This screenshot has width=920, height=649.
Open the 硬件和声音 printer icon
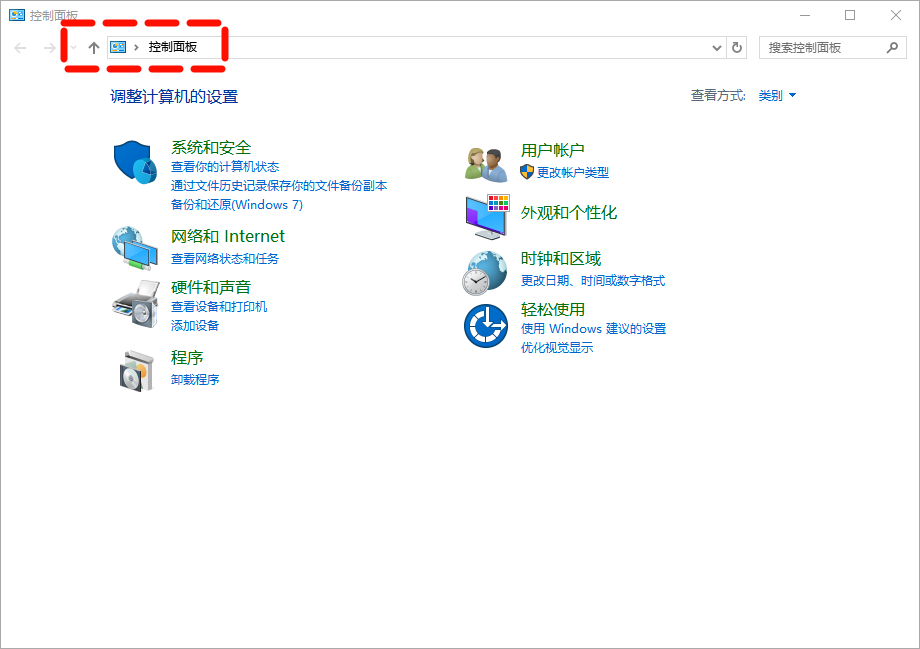[x=136, y=304]
